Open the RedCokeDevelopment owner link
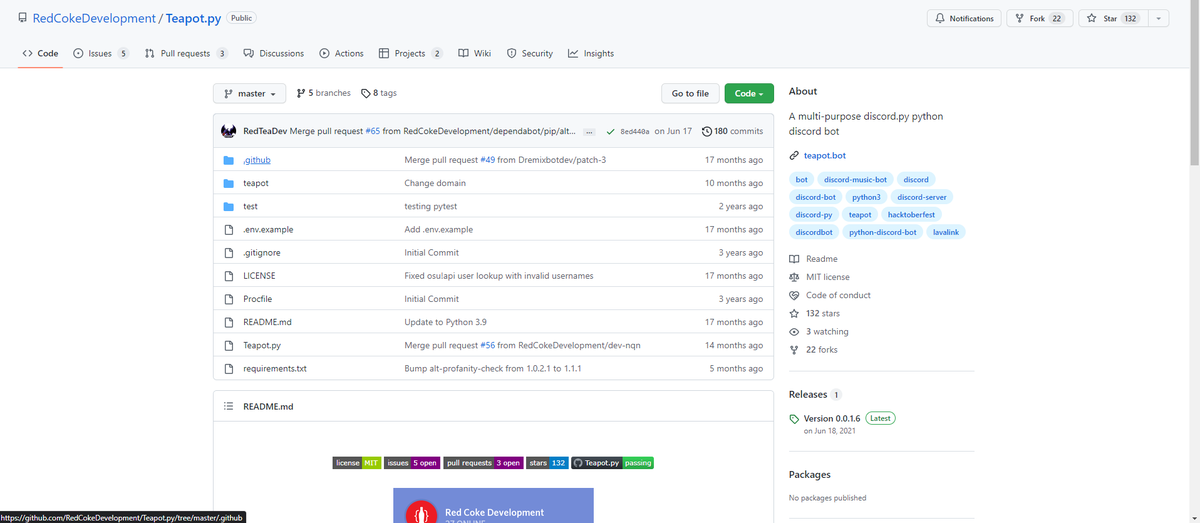This screenshot has height=523, width=1200. tap(94, 18)
